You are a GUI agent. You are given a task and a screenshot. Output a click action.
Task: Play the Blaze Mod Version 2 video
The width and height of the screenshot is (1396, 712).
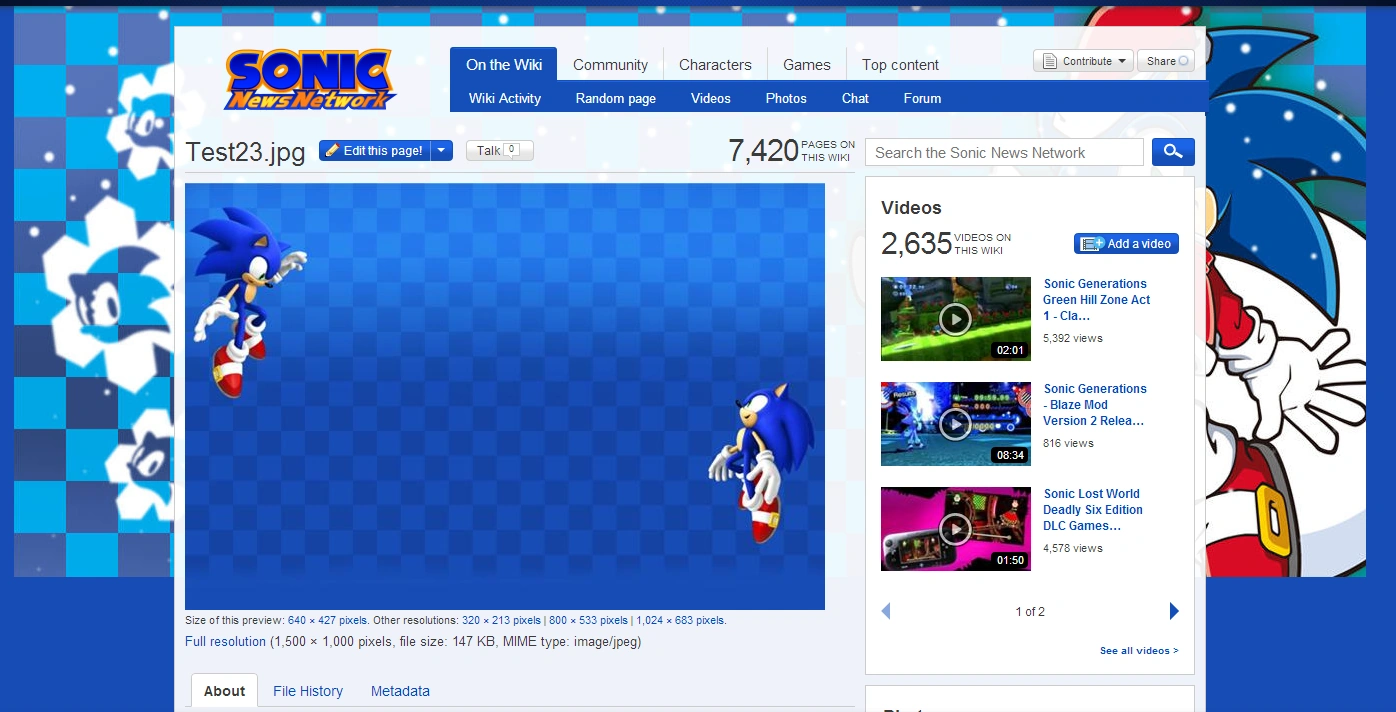point(955,424)
